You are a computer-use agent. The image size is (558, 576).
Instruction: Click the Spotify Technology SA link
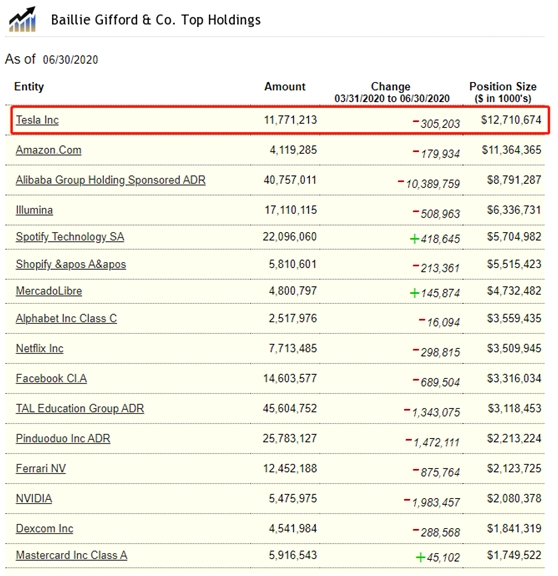(70, 237)
